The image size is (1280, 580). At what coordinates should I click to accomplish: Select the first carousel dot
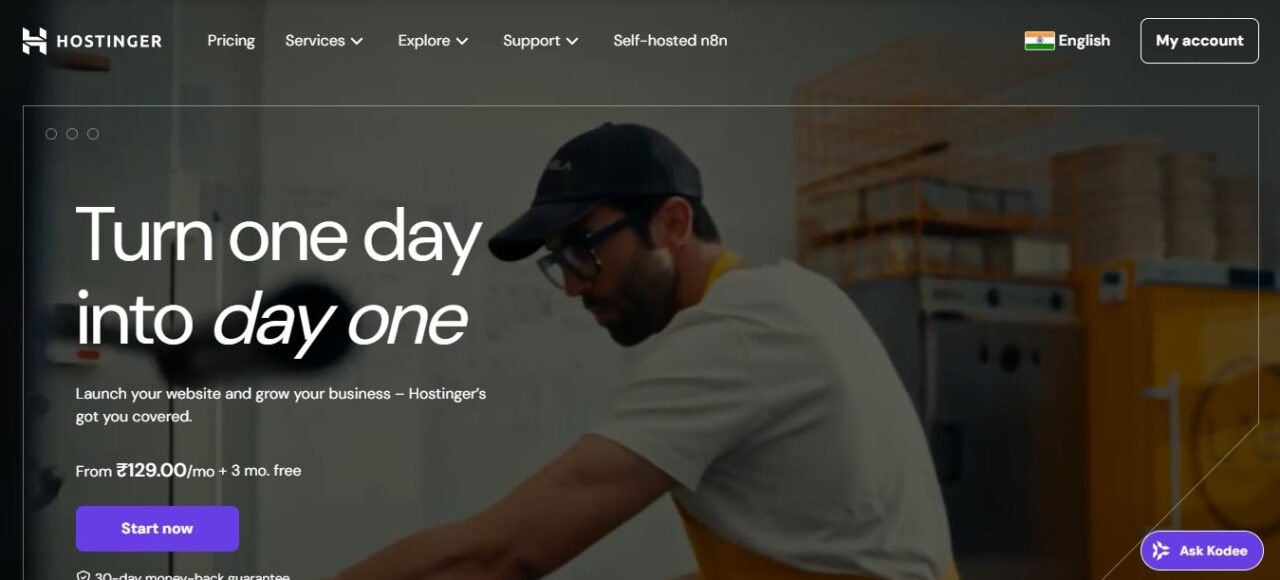[51, 134]
